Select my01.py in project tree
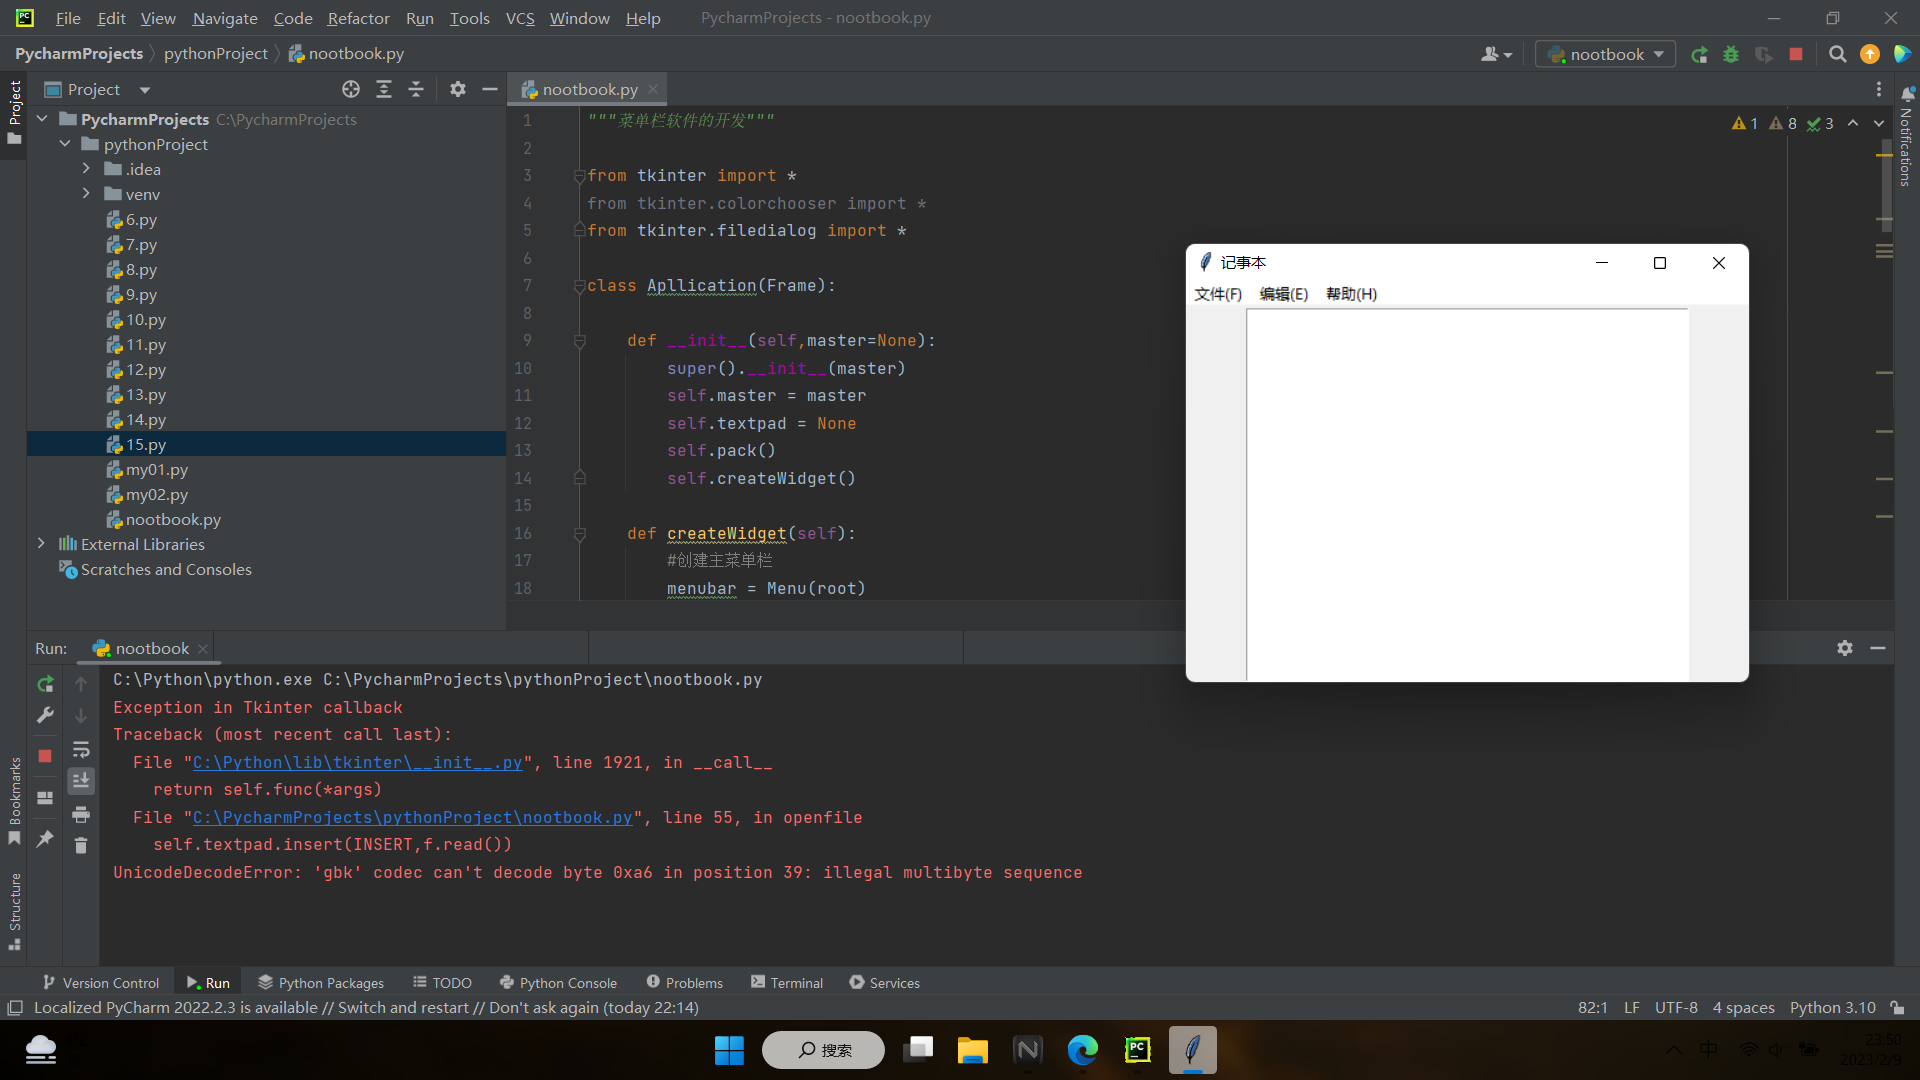The height and width of the screenshot is (1080, 1920). (157, 470)
